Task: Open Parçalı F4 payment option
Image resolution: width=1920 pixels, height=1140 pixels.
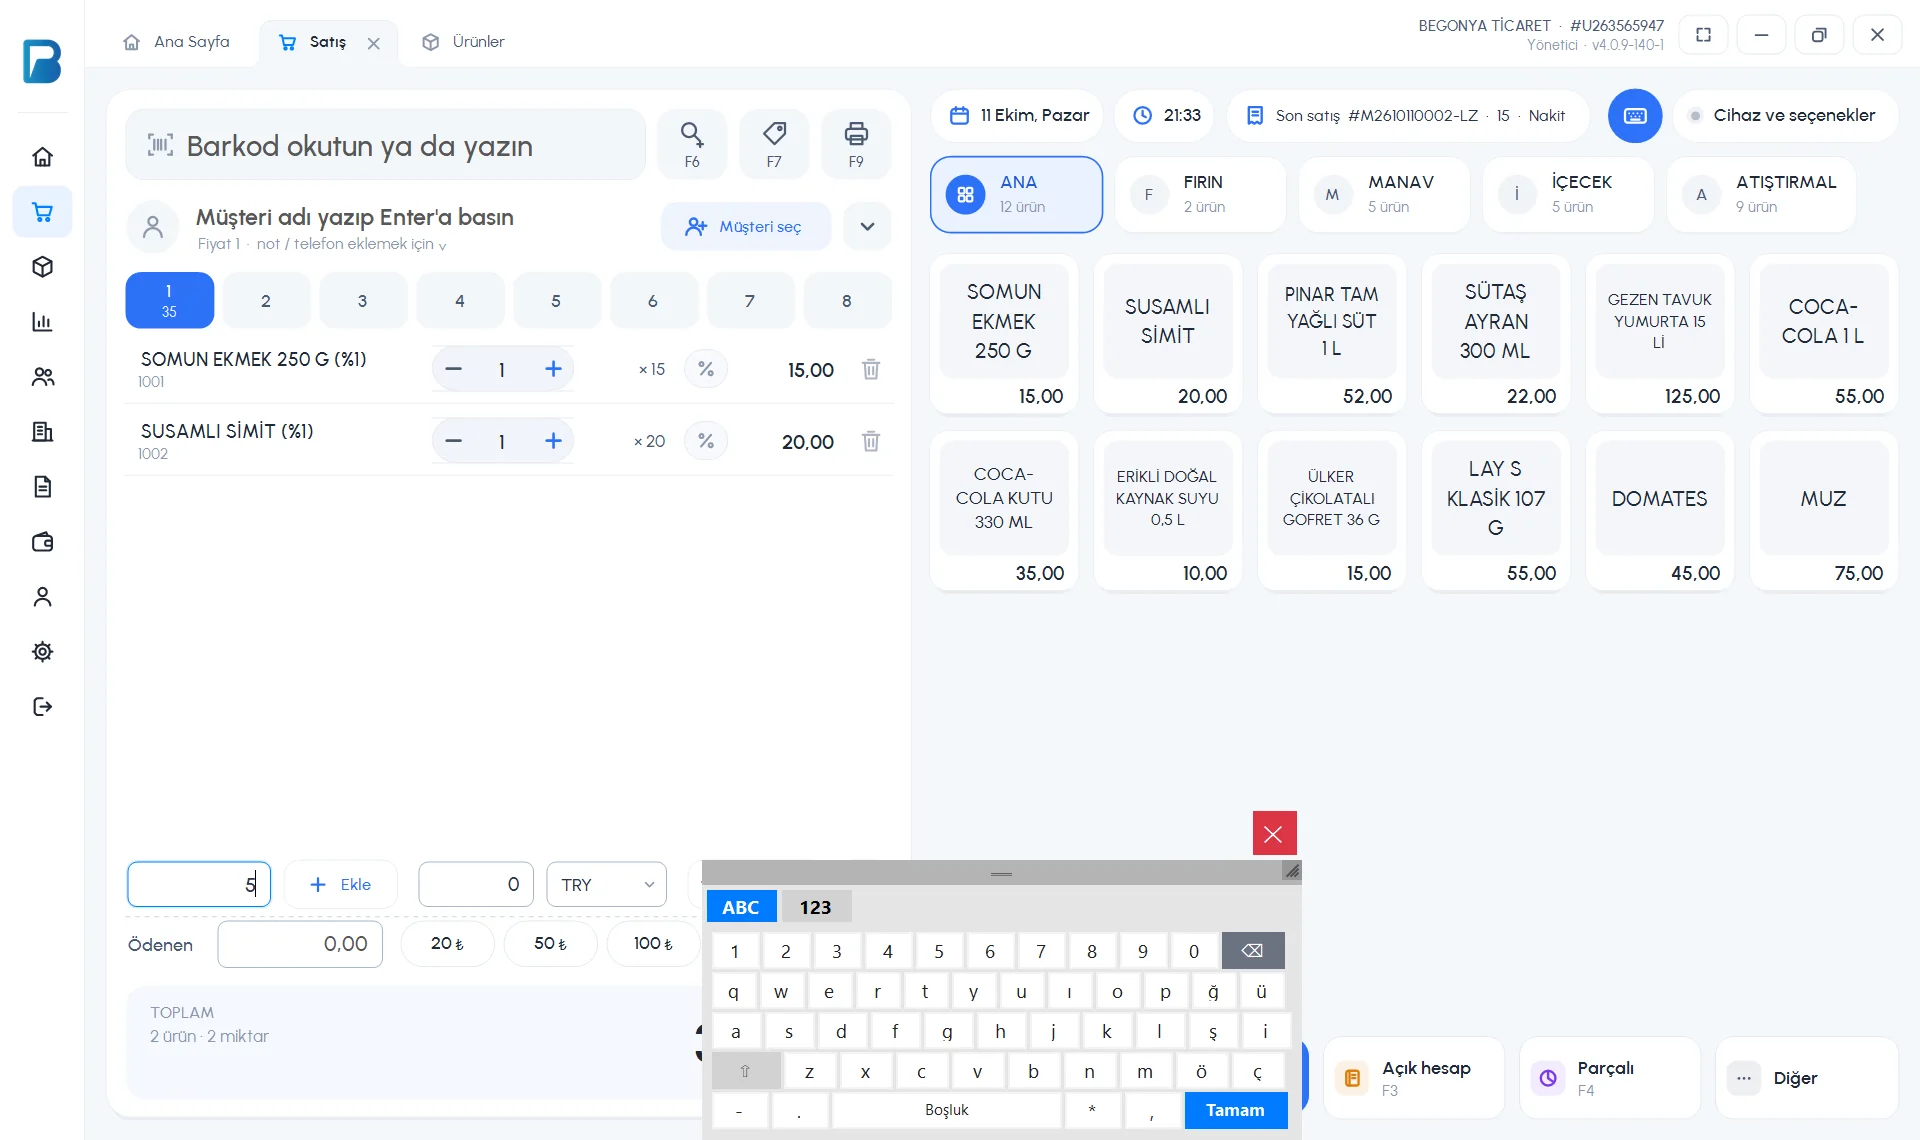Action: click(1609, 1078)
